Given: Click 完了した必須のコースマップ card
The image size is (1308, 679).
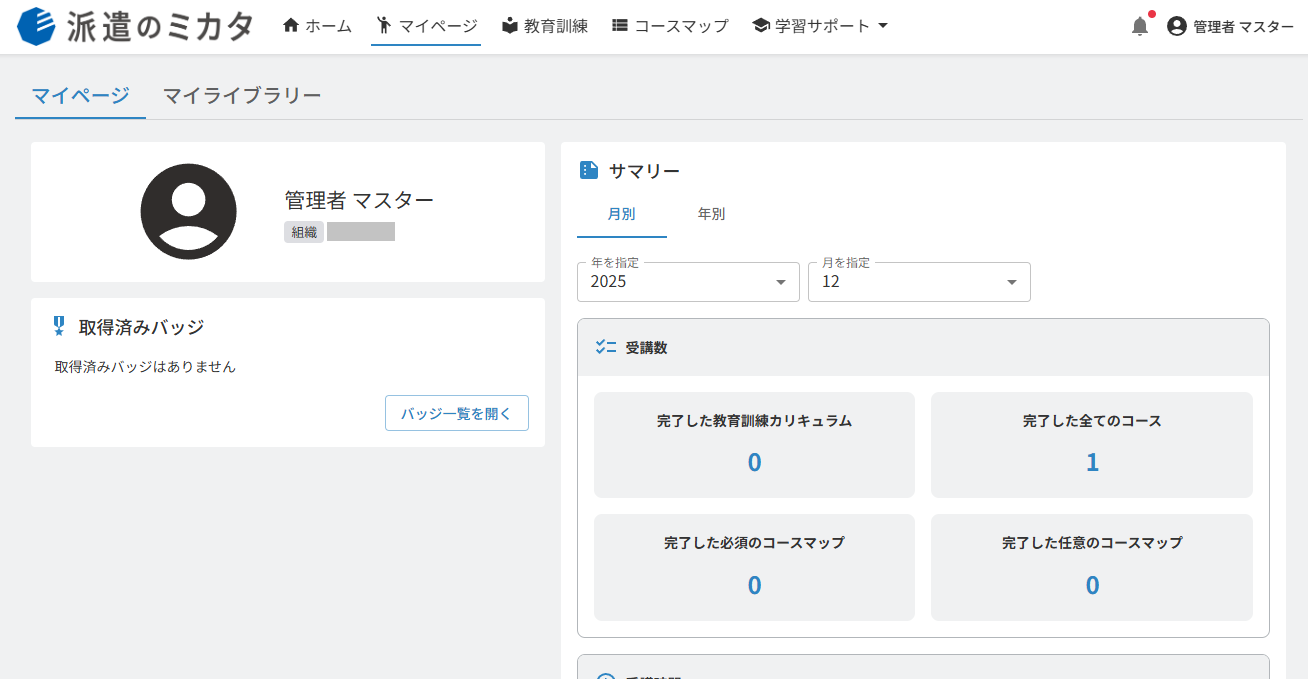Looking at the screenshot, I should tap(754, 567).
